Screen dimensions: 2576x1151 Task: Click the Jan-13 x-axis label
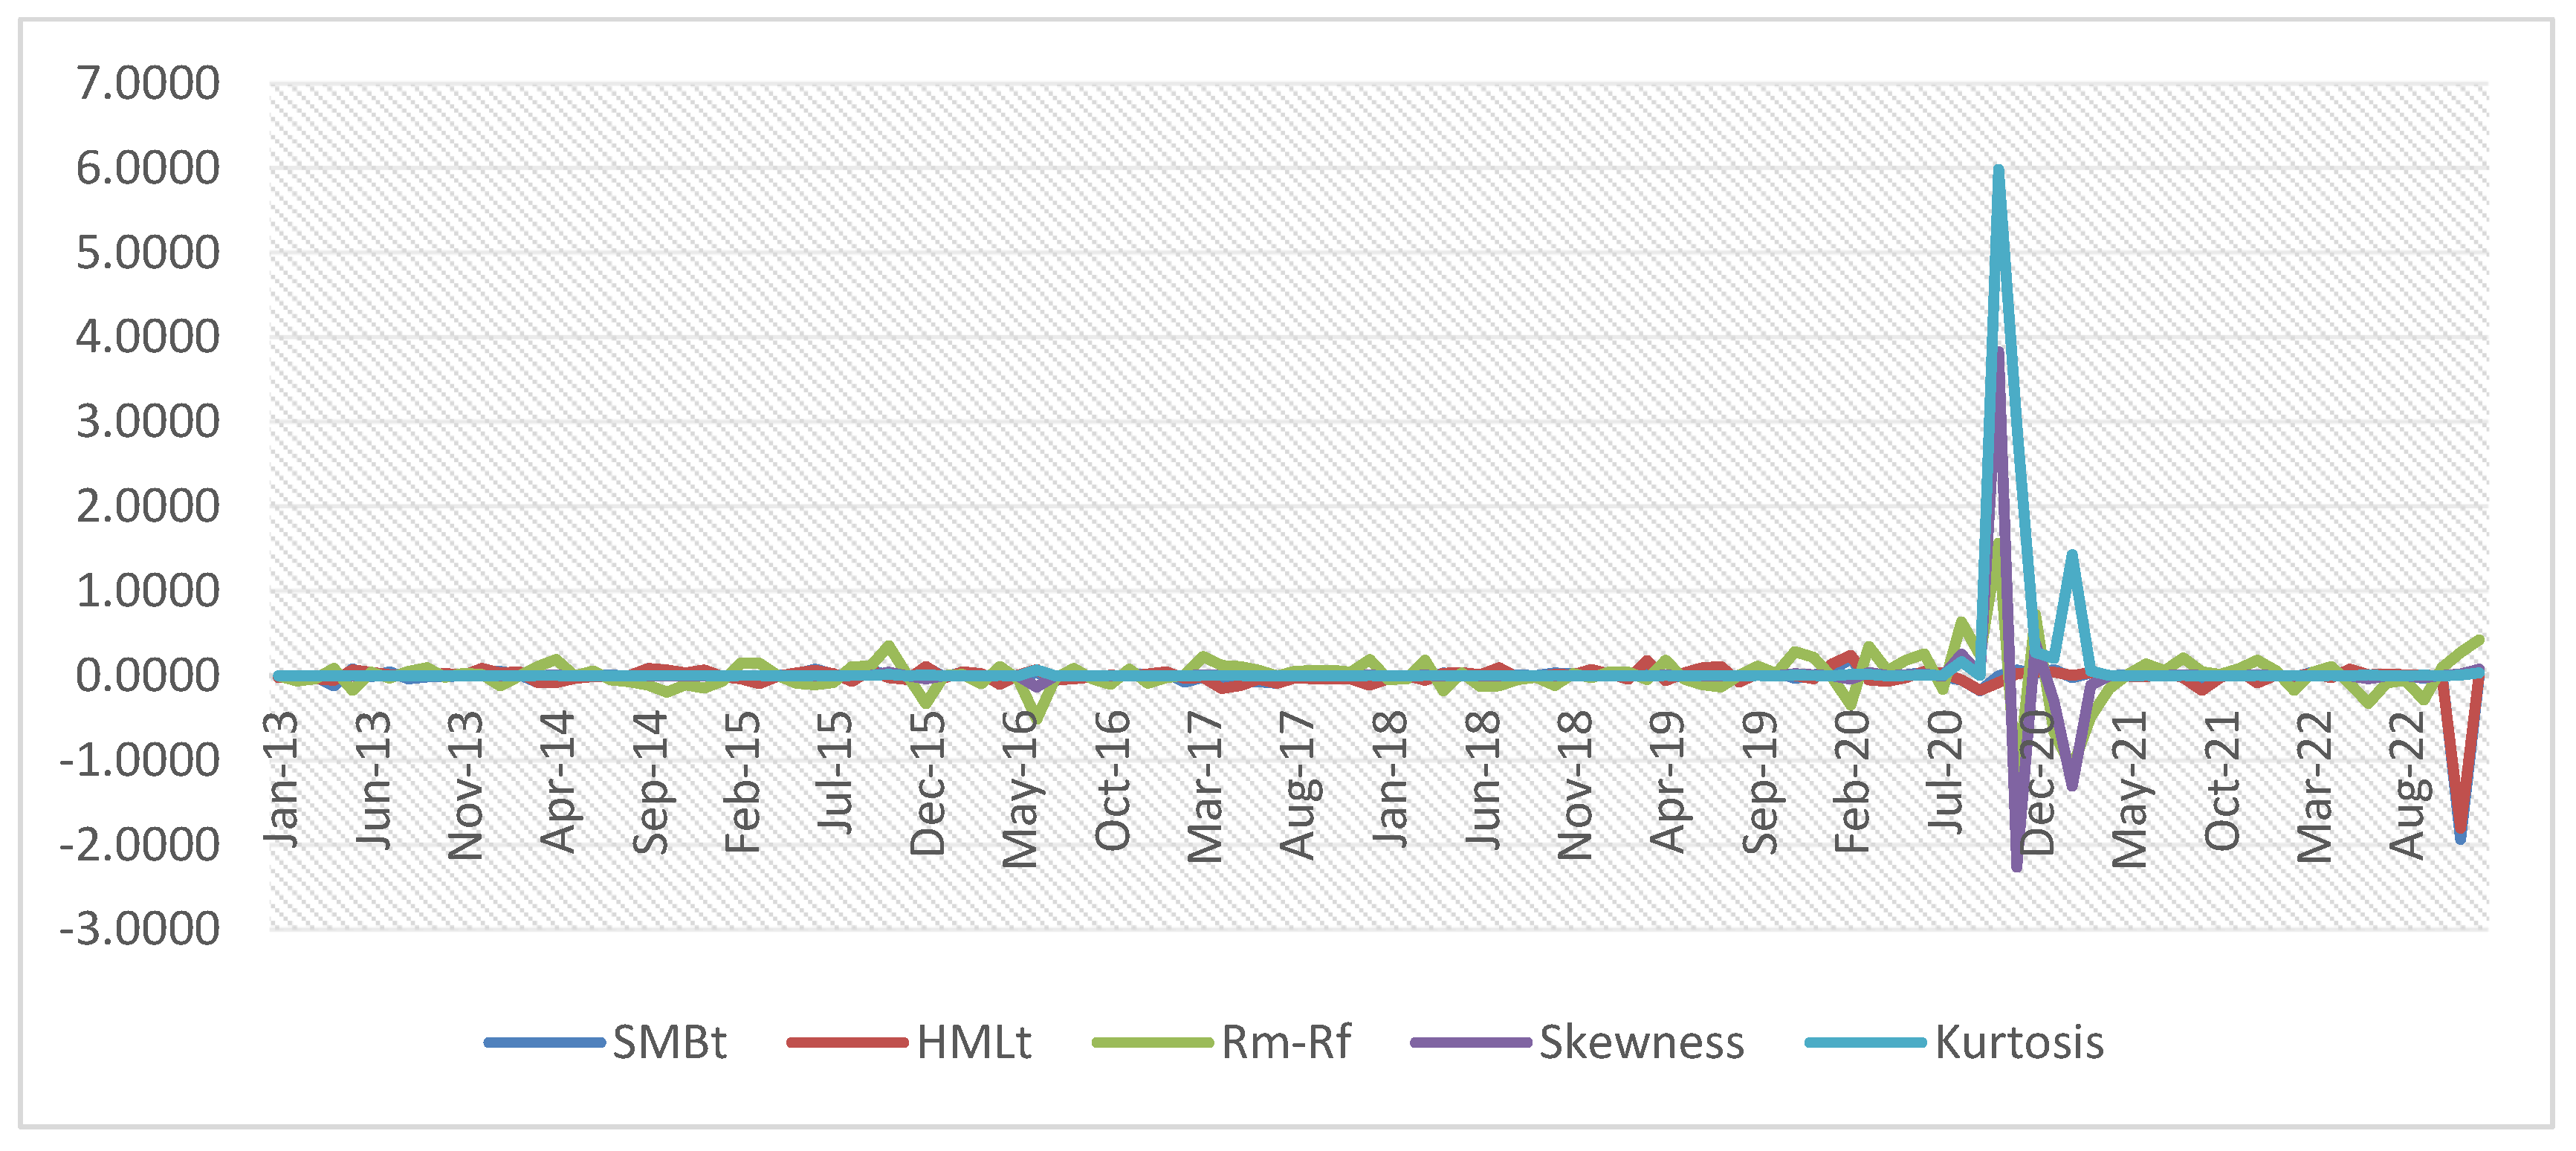click(281, 780)
